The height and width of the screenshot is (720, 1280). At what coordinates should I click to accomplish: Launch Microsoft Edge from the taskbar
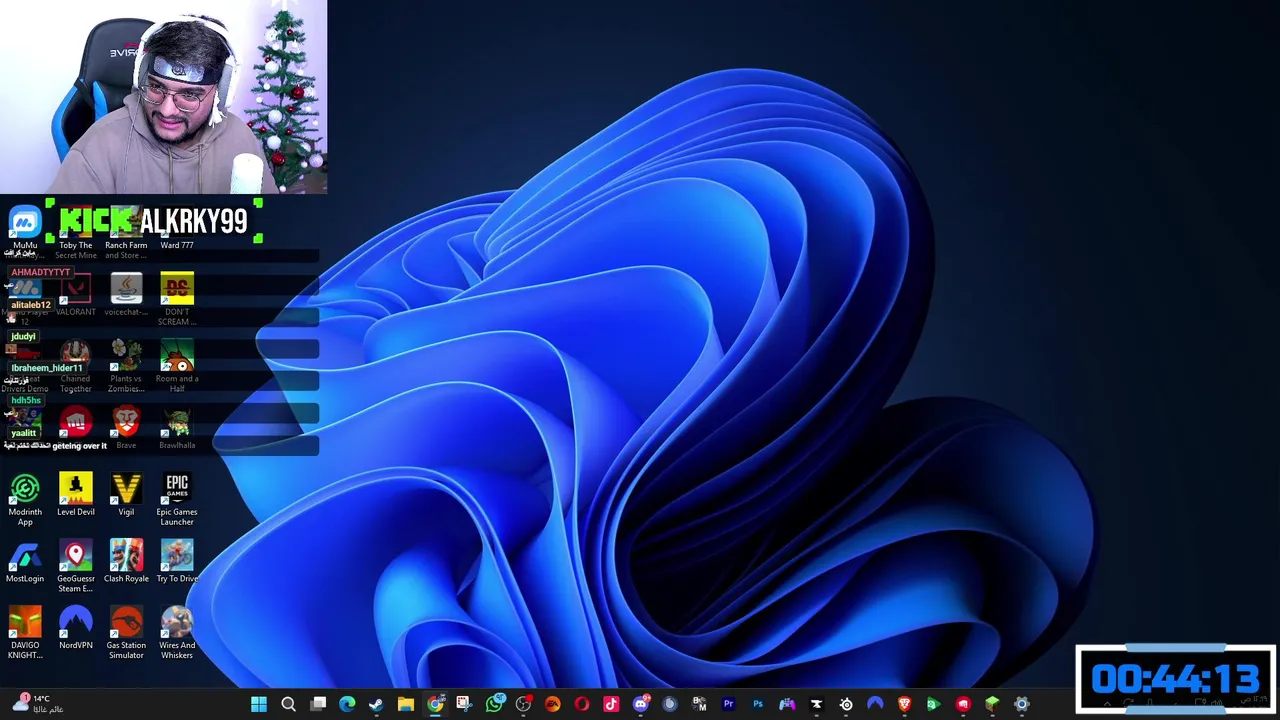[x=347, y=704]
